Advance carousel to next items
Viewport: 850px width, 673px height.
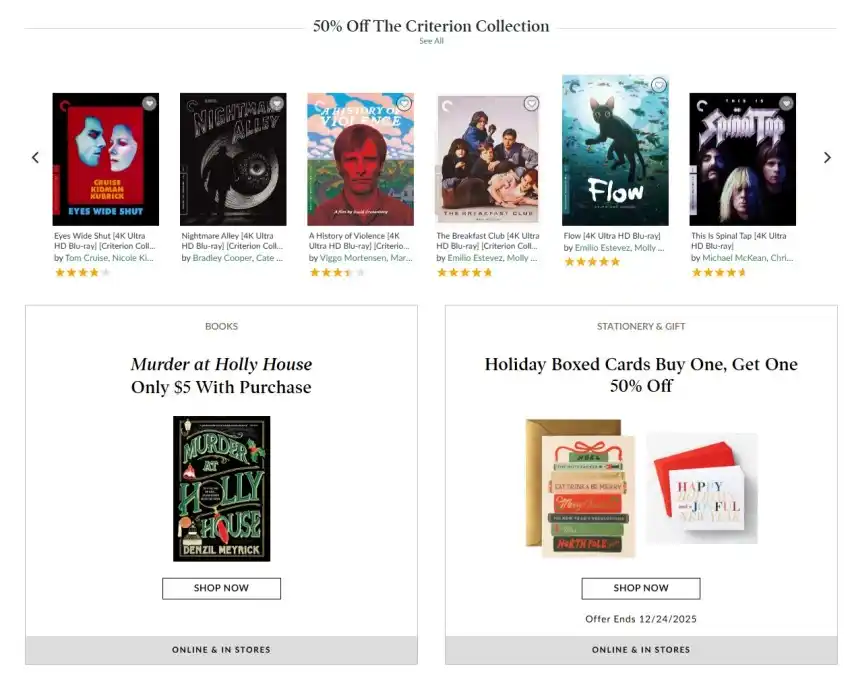point(827,157)
